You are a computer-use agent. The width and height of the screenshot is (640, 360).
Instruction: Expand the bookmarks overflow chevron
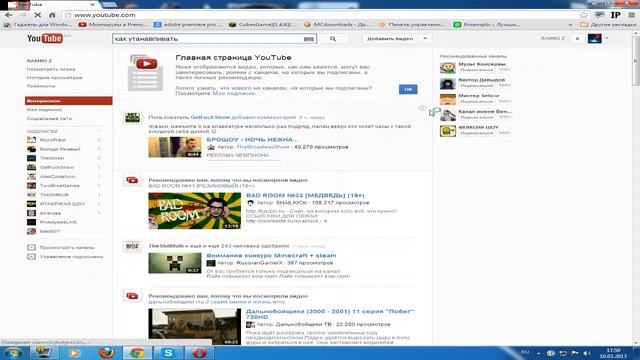(x=570, y=25)
